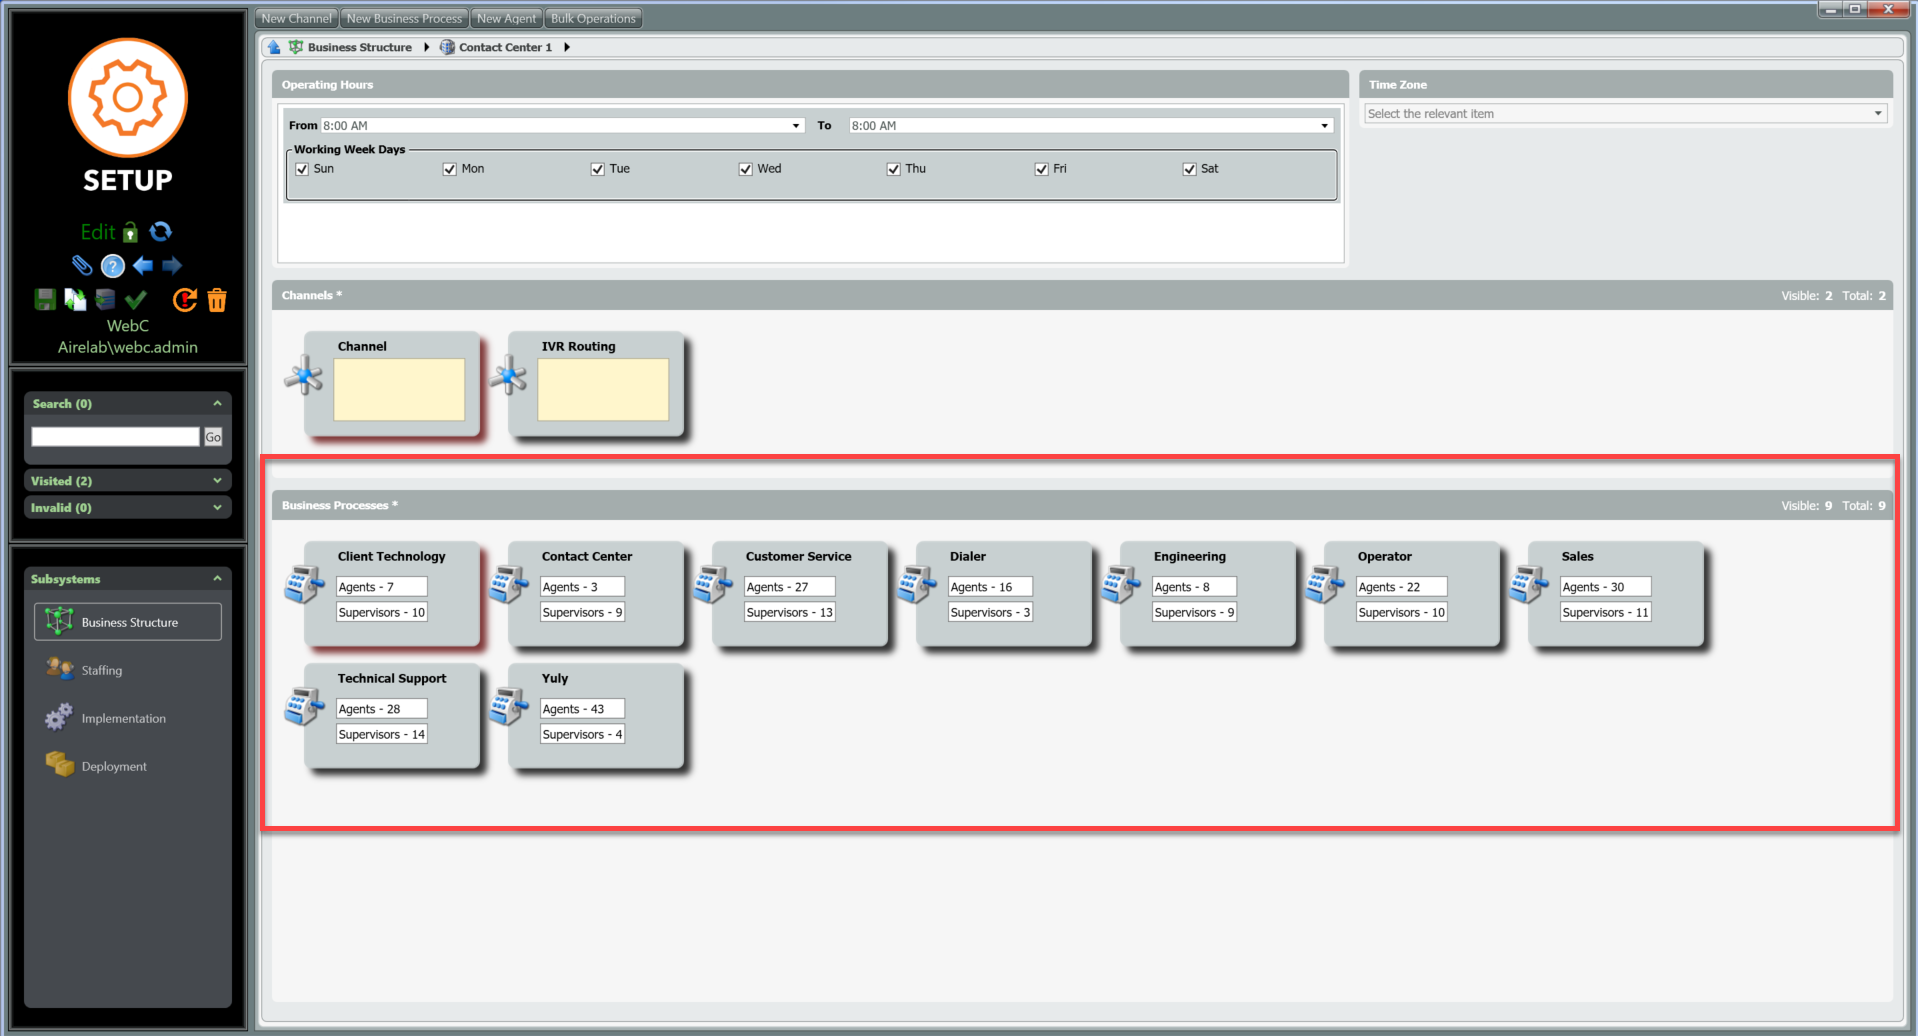Click the home icon in the breadcrumb
1918x1036 pixels.
tap(274, 47)
